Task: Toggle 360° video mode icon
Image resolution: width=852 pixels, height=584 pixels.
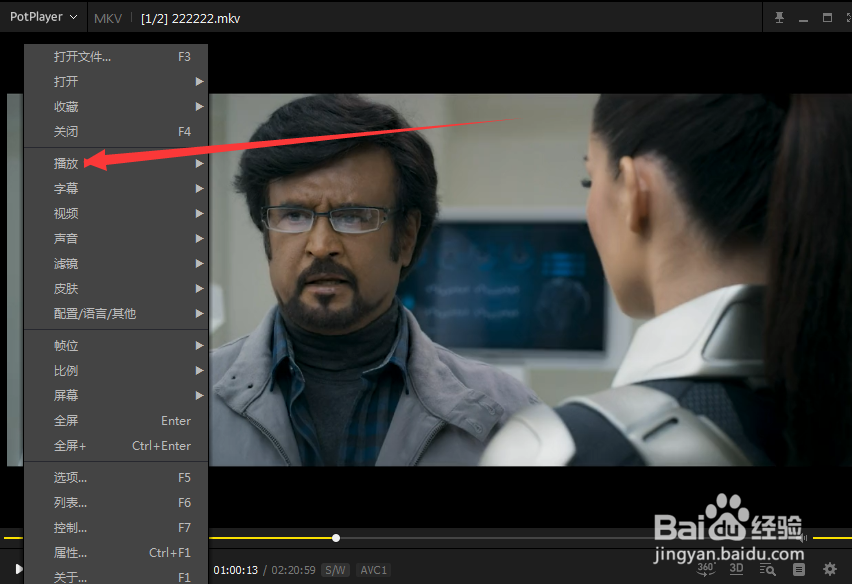Action: 705,569
